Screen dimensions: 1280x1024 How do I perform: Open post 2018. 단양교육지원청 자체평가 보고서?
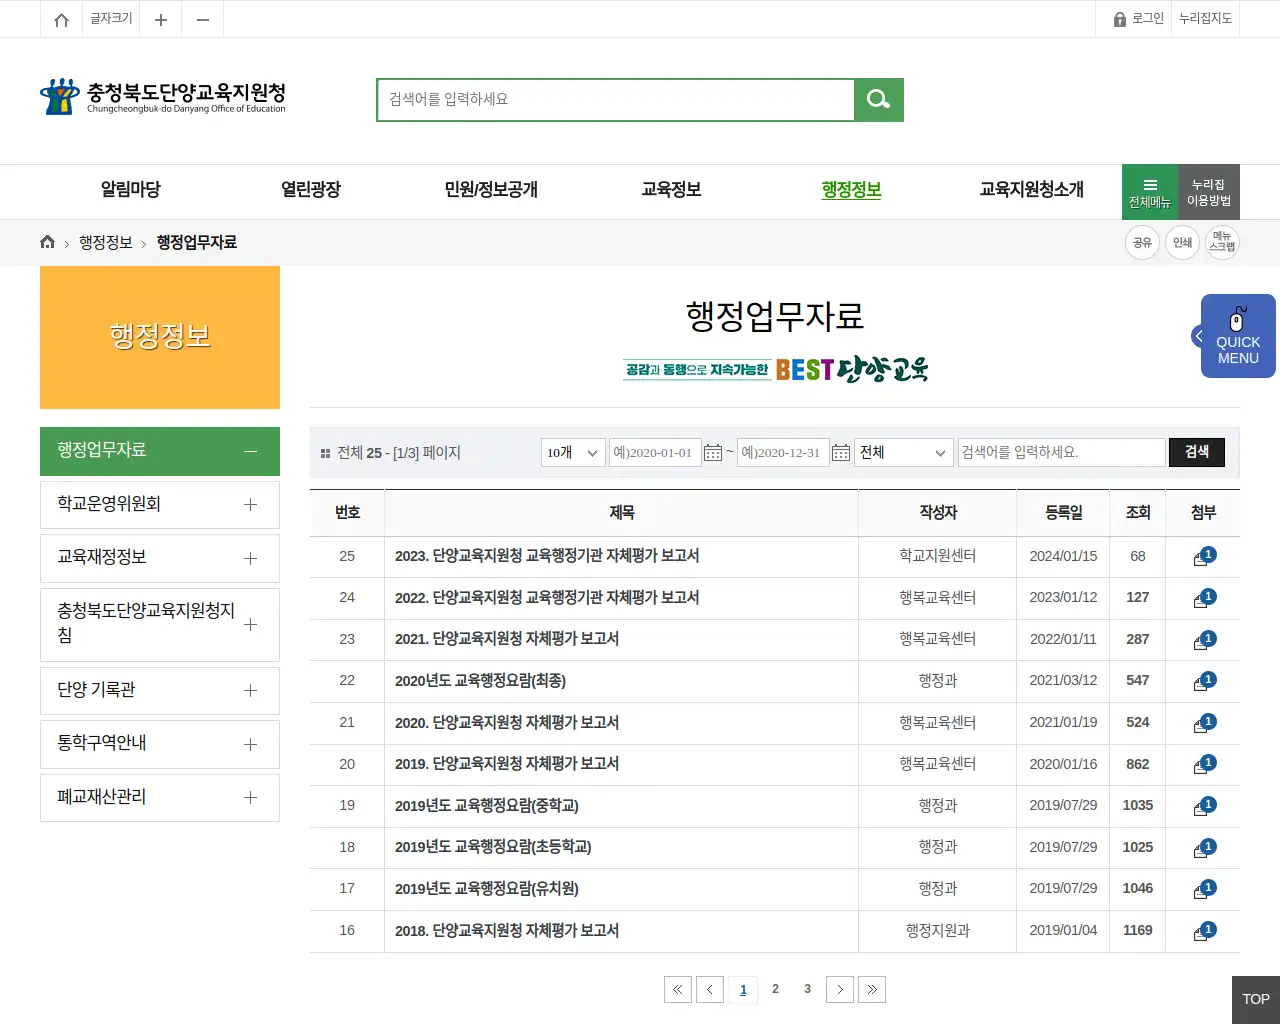507,931
